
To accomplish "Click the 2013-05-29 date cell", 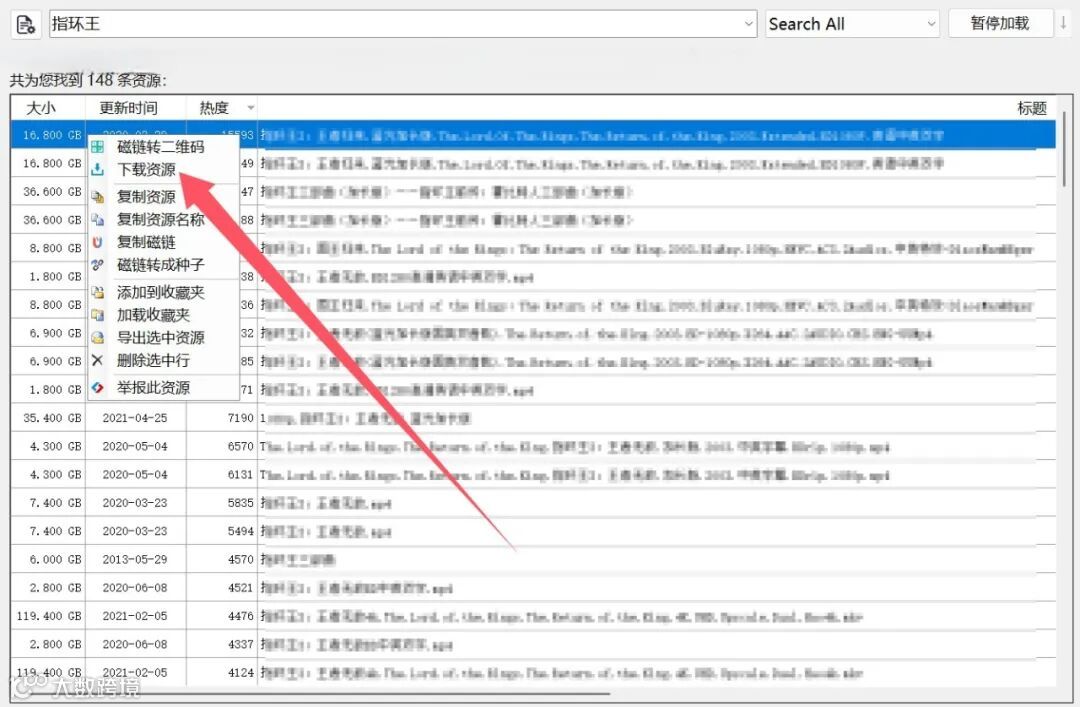I will 135,560.
